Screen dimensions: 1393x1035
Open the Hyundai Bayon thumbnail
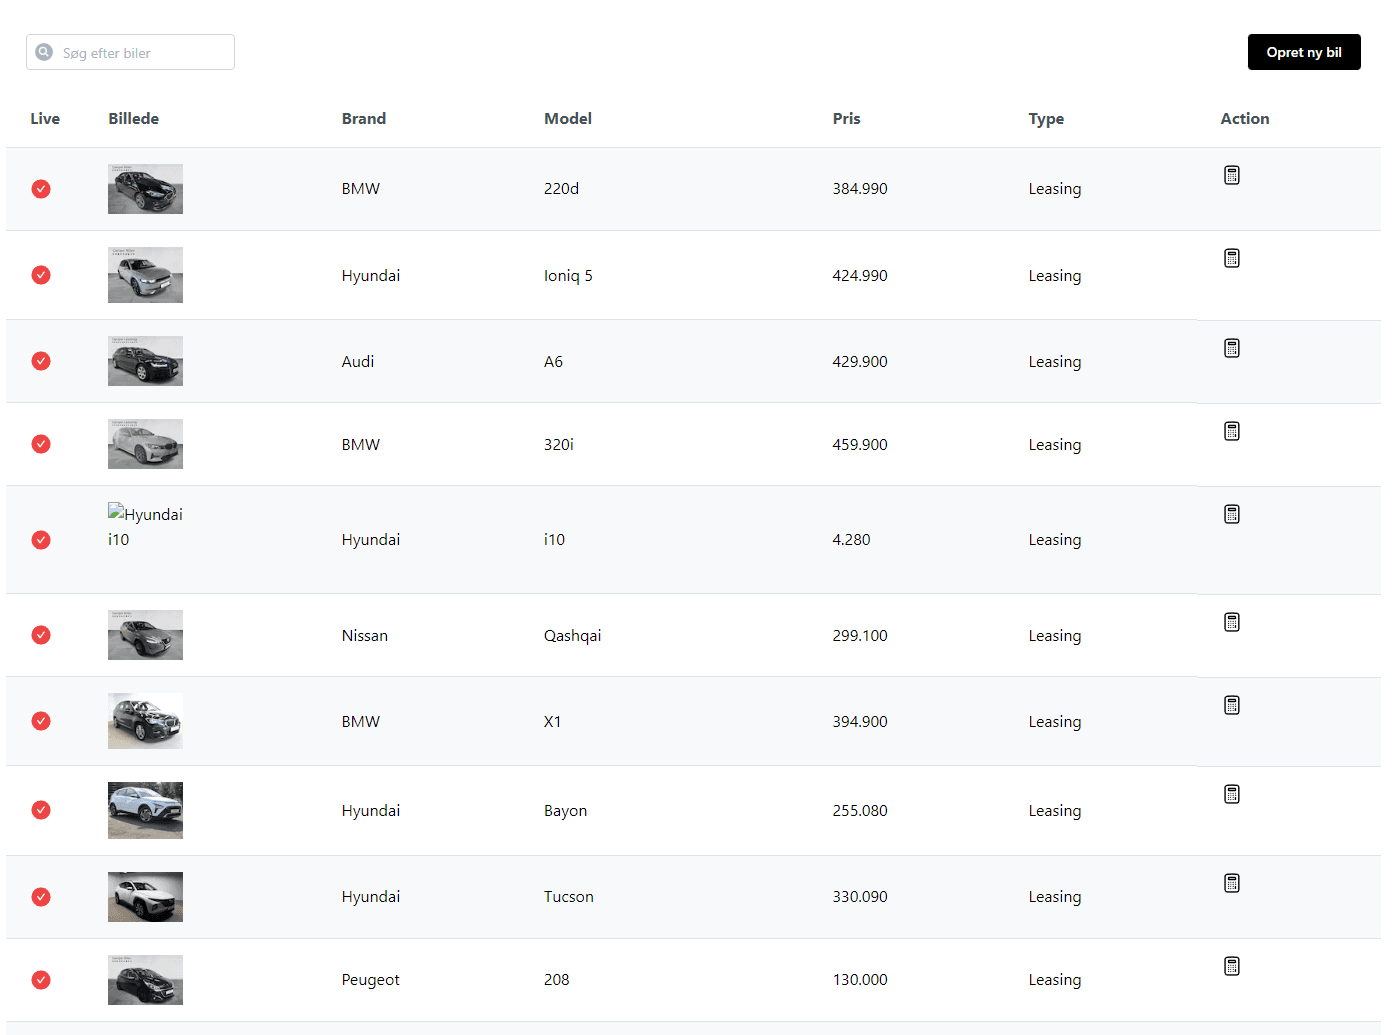[x=145, y=810]
